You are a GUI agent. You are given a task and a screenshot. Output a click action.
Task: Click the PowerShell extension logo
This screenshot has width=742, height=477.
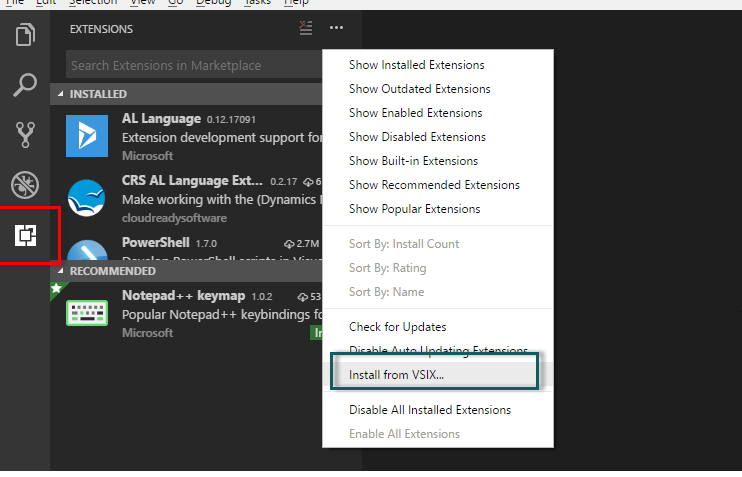coord(87,250)
